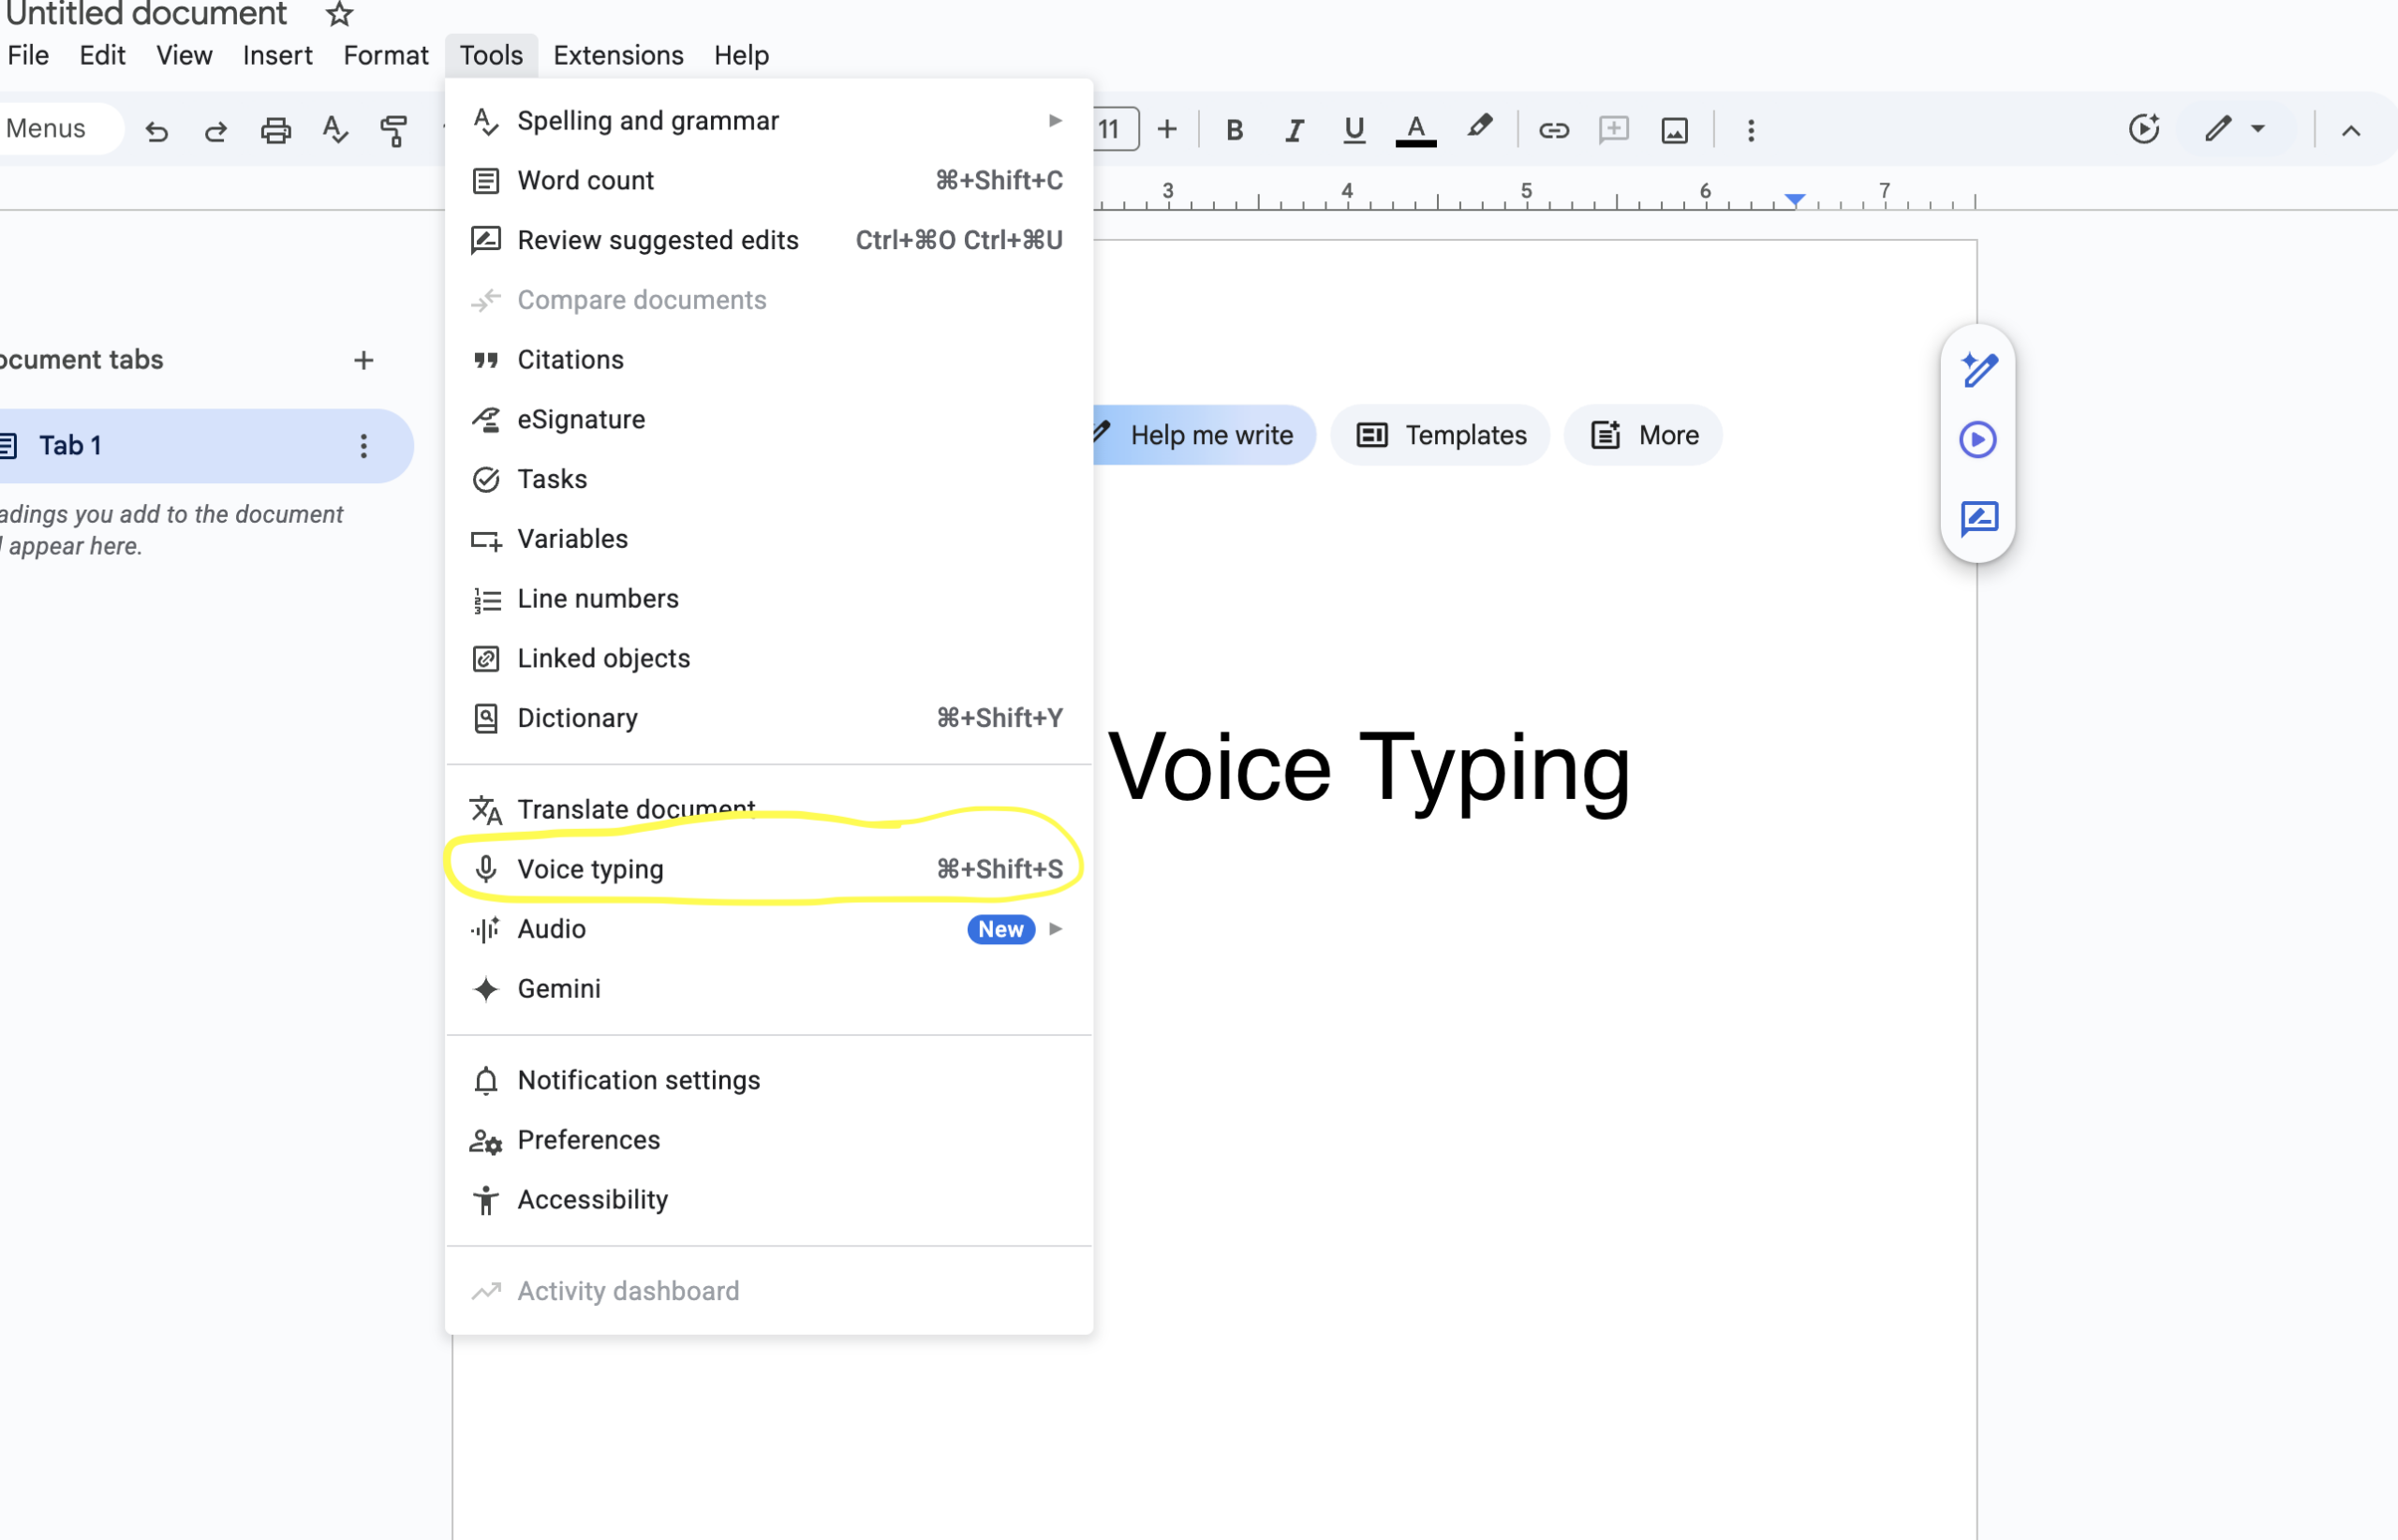Open the Extensions menu
The image size is (2398, 1540).
(618, 55)
